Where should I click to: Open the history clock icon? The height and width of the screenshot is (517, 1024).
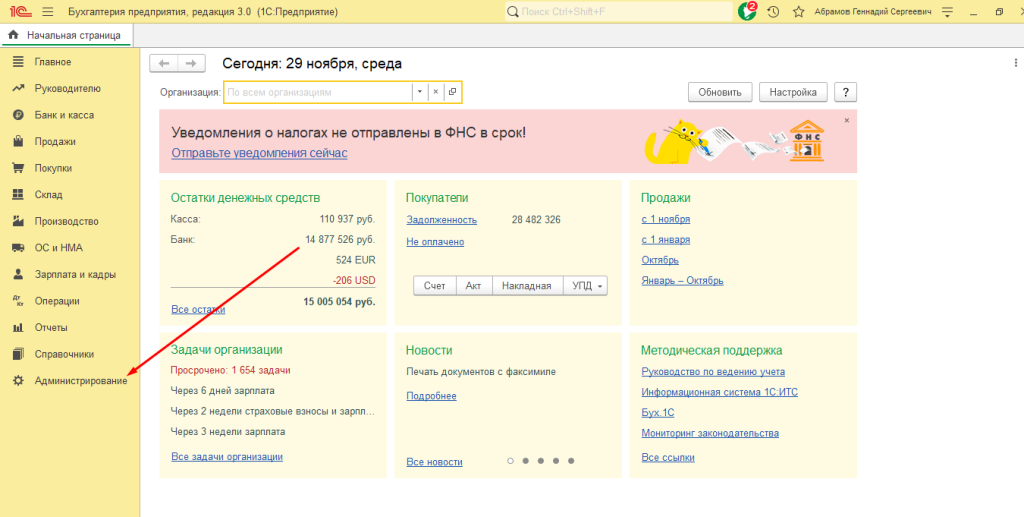(773, 12)
